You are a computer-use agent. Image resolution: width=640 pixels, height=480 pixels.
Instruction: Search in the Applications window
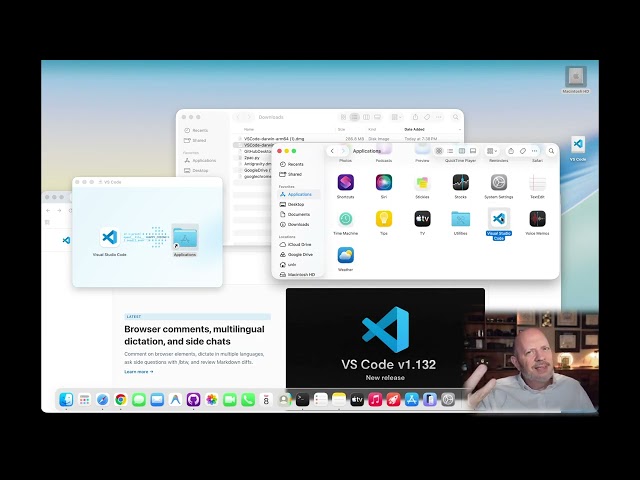pos(551,151)
